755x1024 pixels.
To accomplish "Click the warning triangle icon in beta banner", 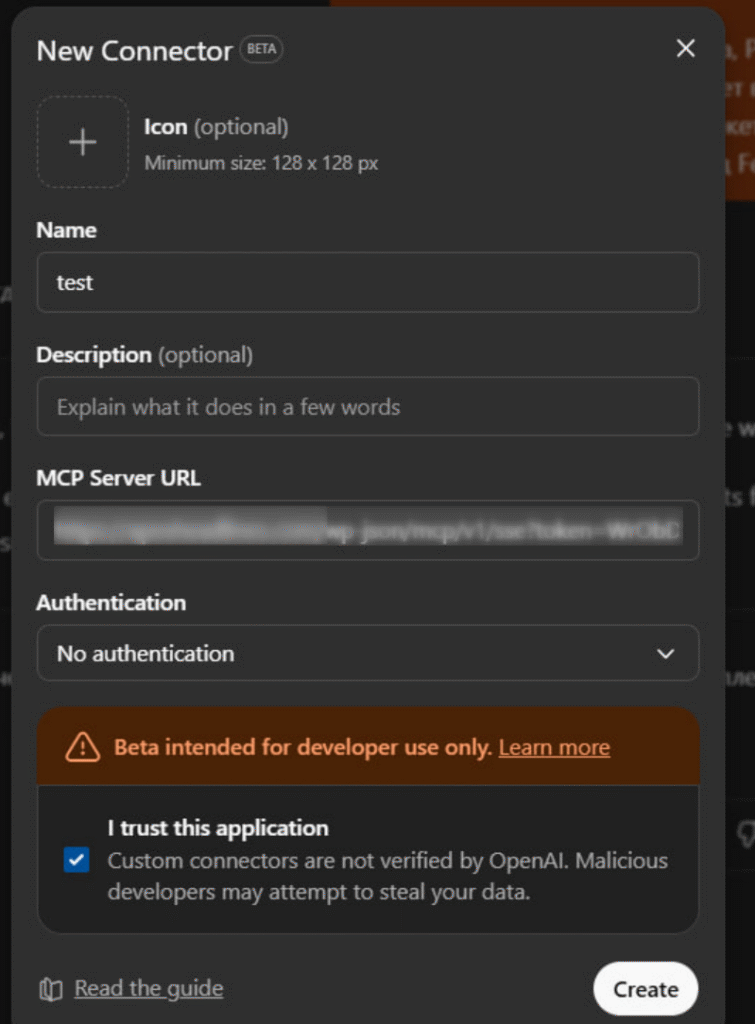I will click(82, 747).
